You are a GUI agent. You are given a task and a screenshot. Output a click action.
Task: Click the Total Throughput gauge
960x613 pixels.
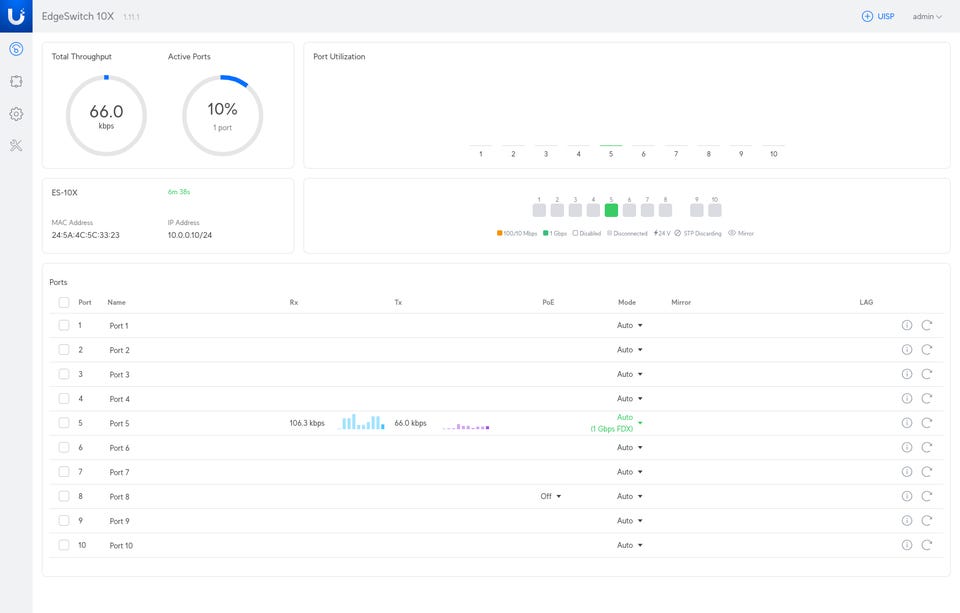106,115
